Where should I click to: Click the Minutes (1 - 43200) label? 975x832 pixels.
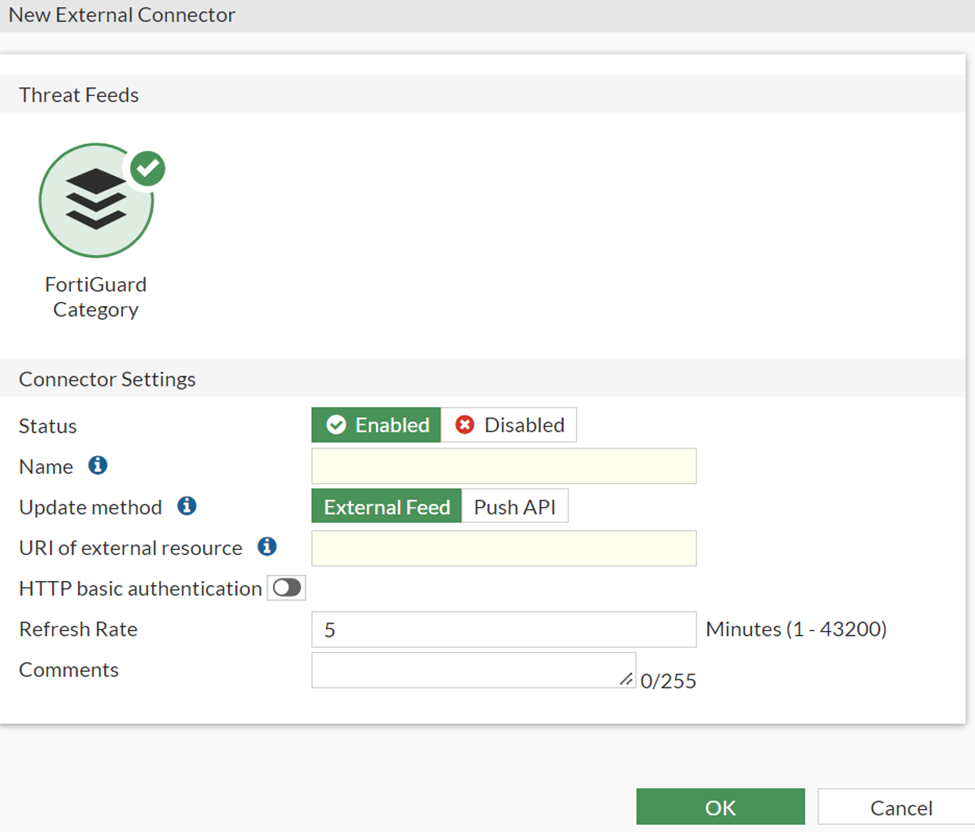point(796,629)
